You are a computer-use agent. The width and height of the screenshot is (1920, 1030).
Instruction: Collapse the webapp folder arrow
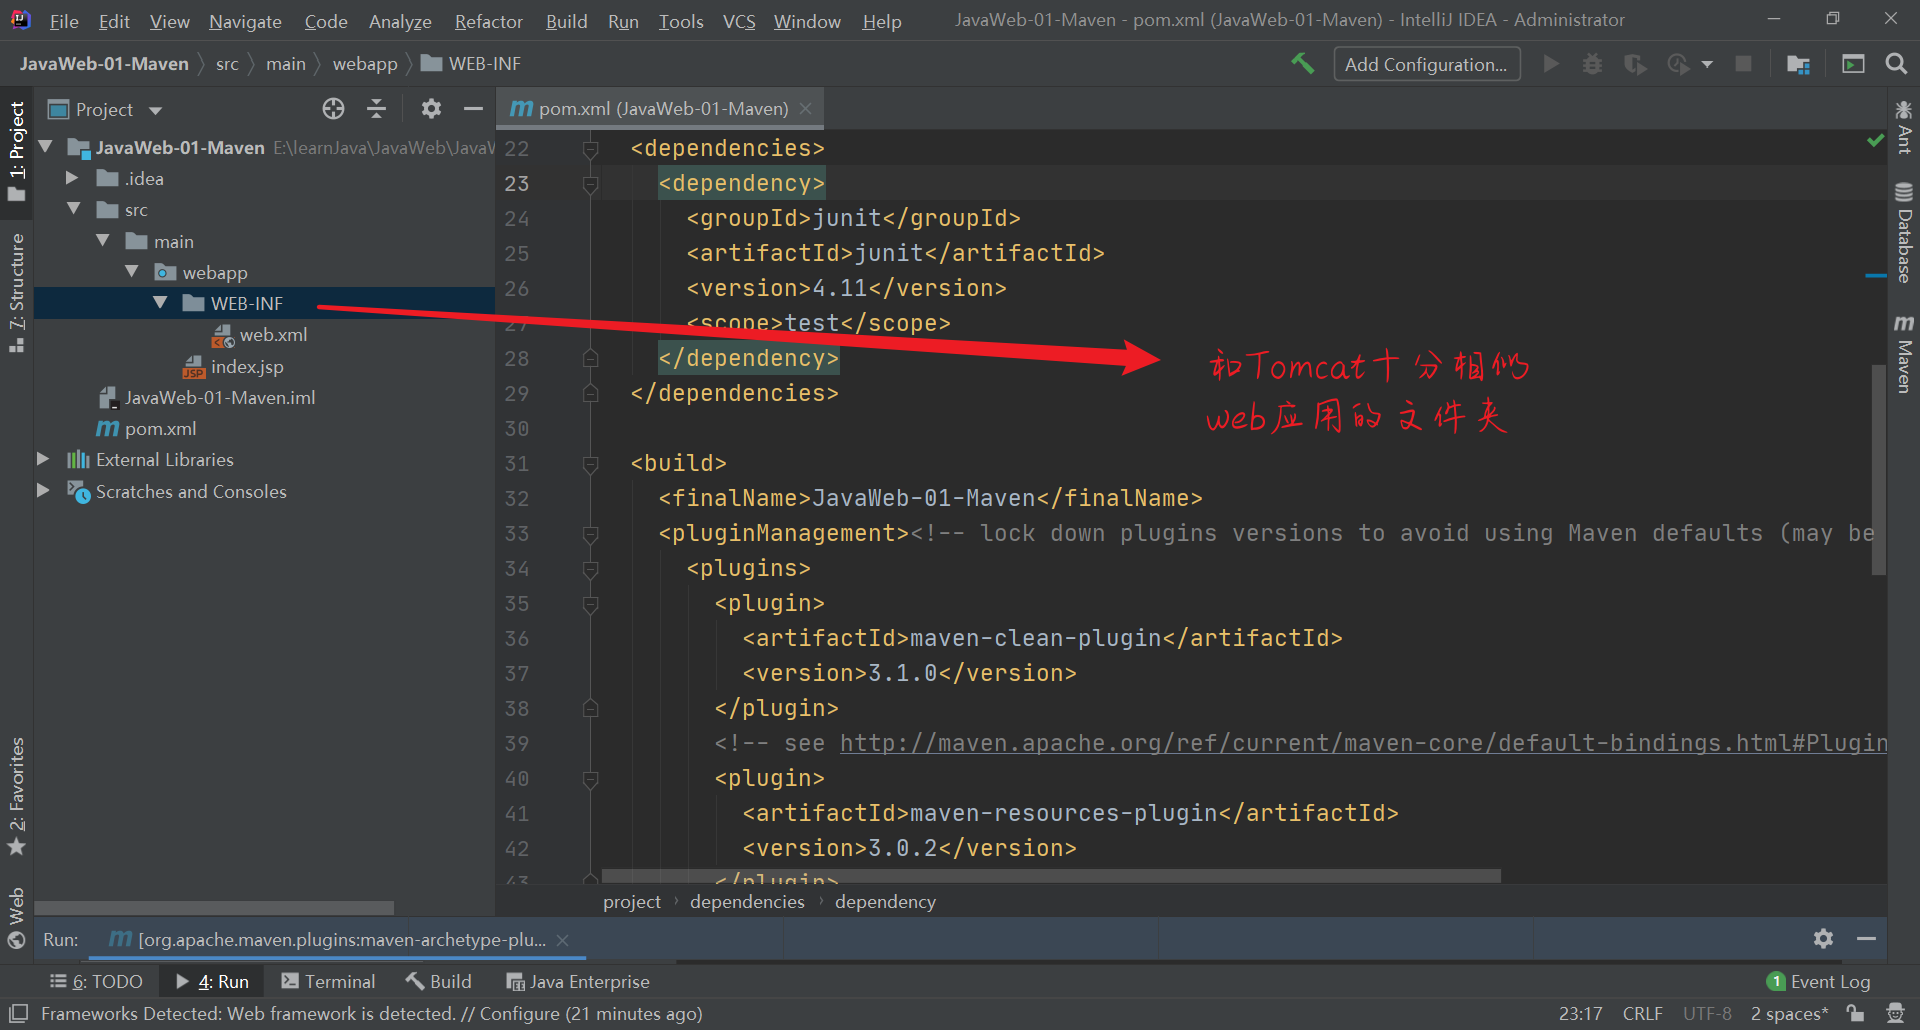click(132, 272)
